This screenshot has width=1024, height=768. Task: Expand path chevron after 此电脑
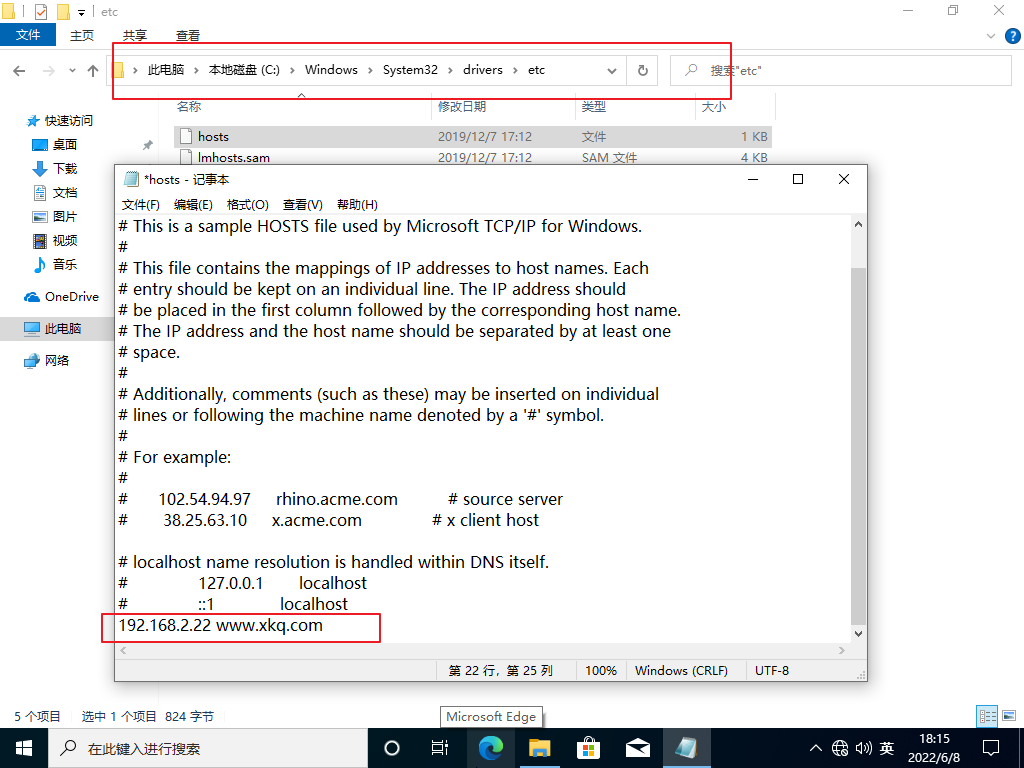(195, 70)
